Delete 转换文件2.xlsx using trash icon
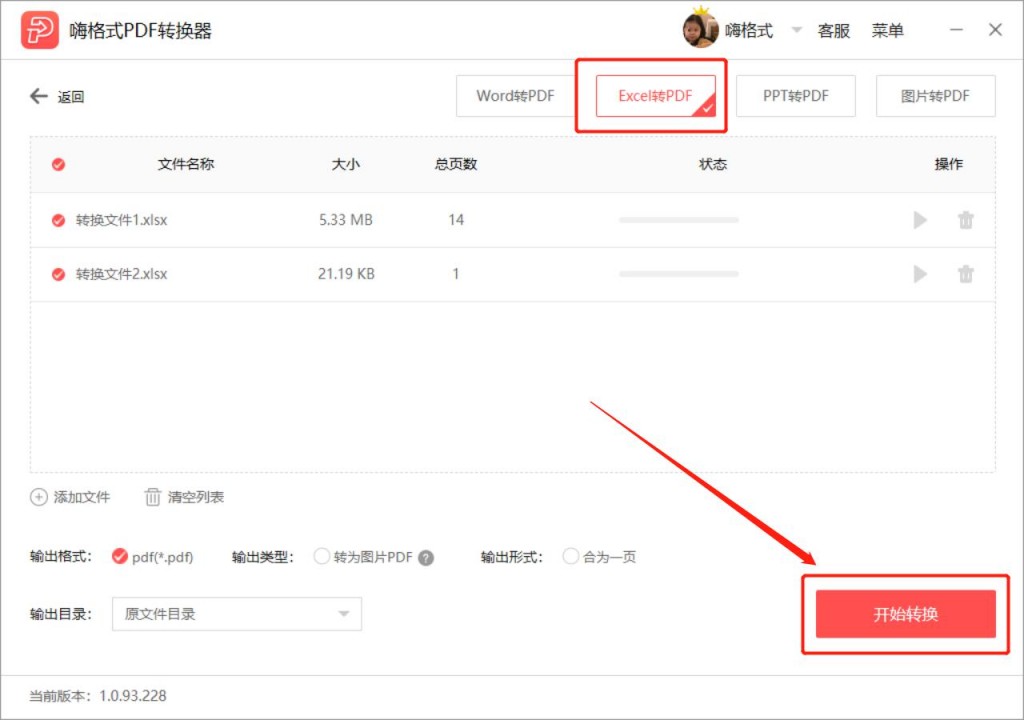The width and height of the screenshot is (1024, 720). coord(966,274)
